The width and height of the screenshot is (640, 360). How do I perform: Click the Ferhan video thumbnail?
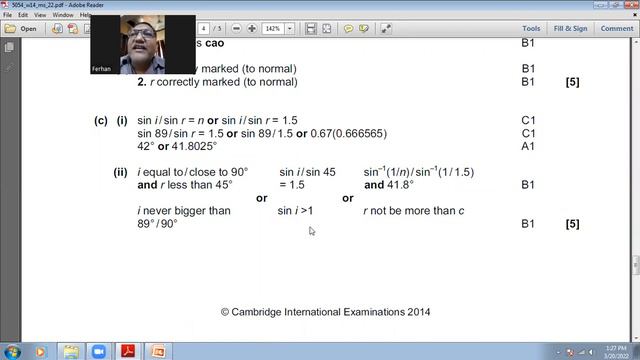click(x=143, y=44)
